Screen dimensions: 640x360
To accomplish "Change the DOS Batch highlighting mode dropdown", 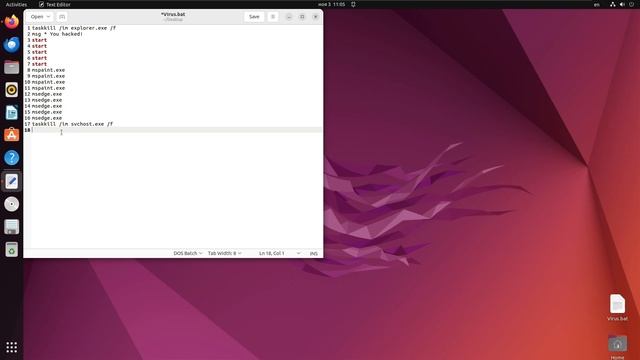I will pyautogui.click(x=188, y=253).
